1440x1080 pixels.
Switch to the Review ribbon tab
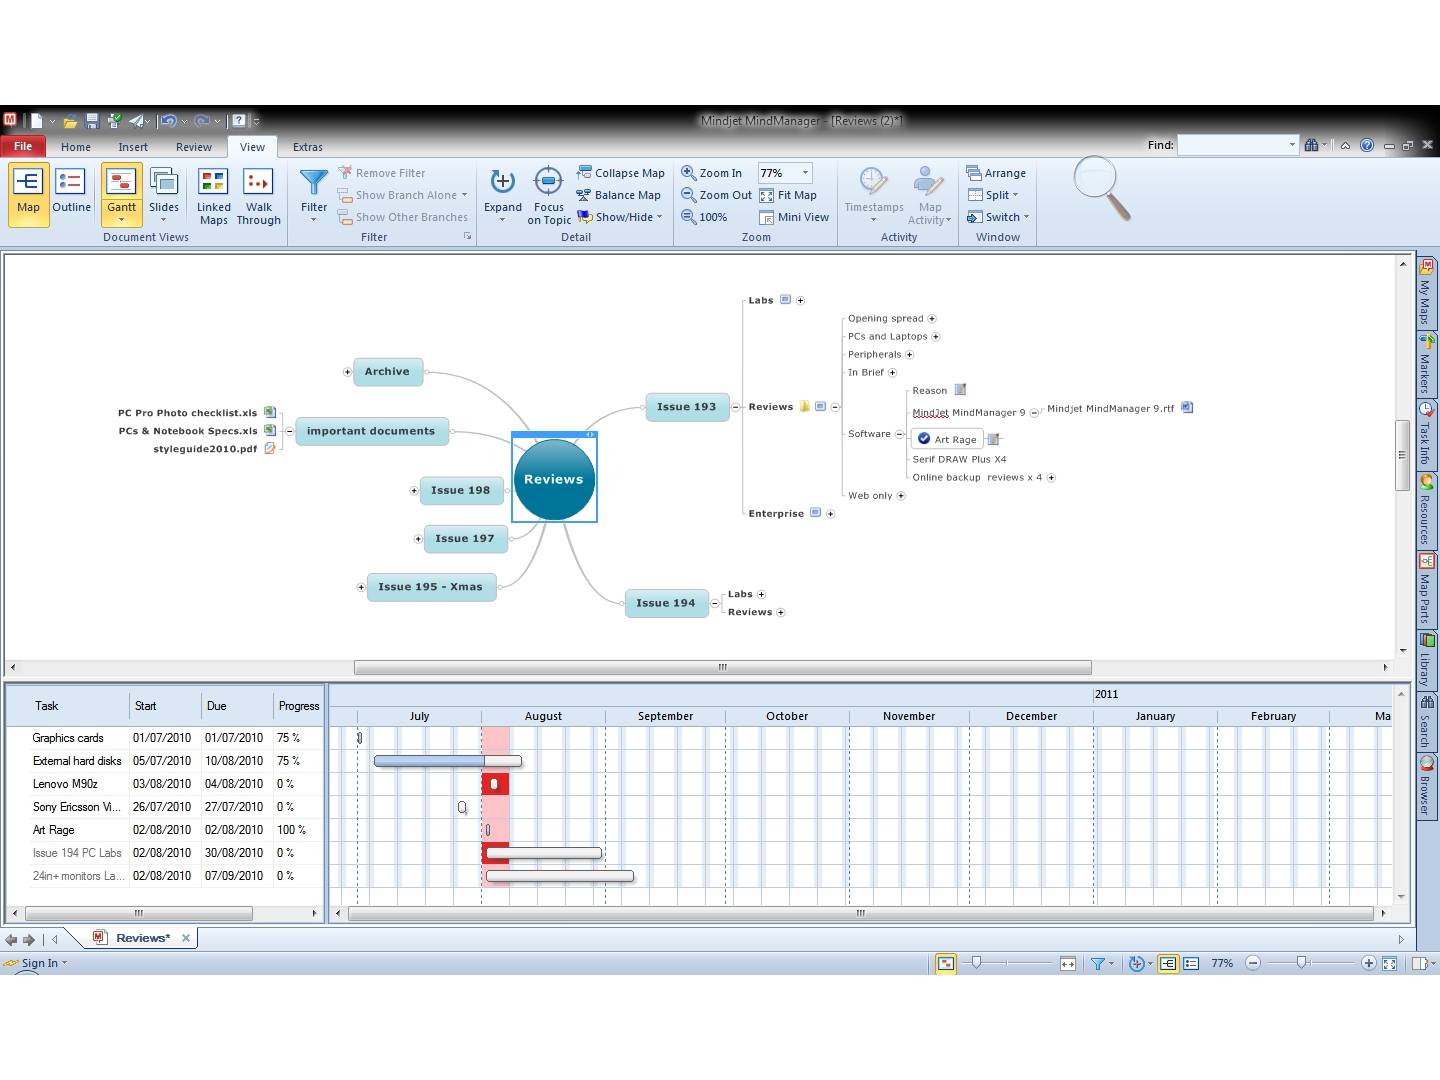coord(193,146)
